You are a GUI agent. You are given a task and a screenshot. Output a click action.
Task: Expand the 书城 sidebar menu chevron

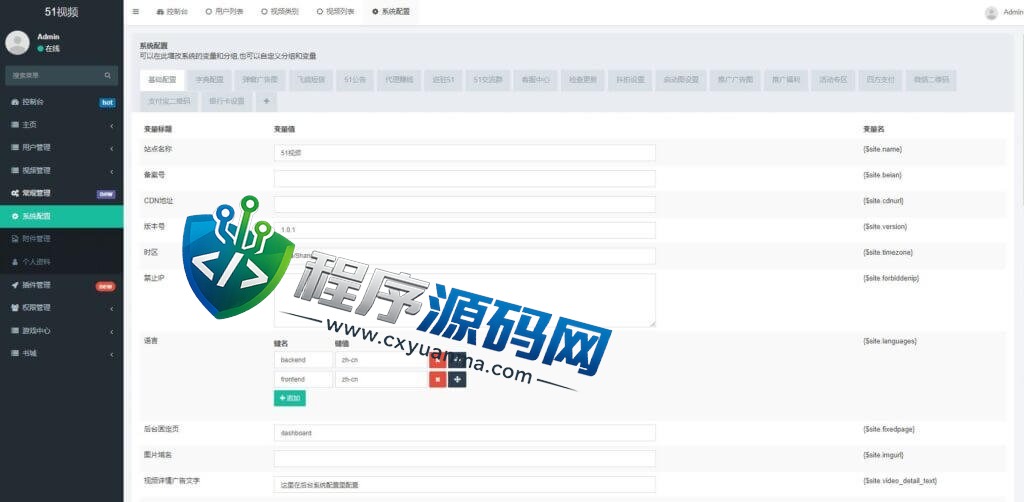112,354
